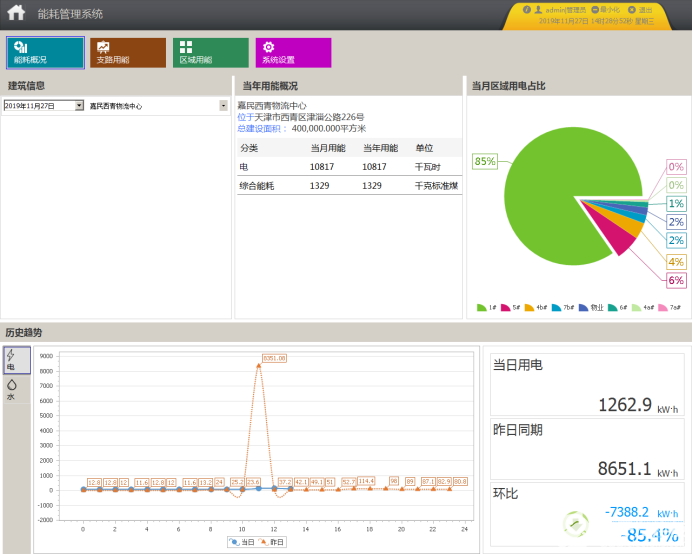Toggle the 4a# legend item in pie chart
The width and height of the screenshot is (693, 554).
(x=643, y=307)
